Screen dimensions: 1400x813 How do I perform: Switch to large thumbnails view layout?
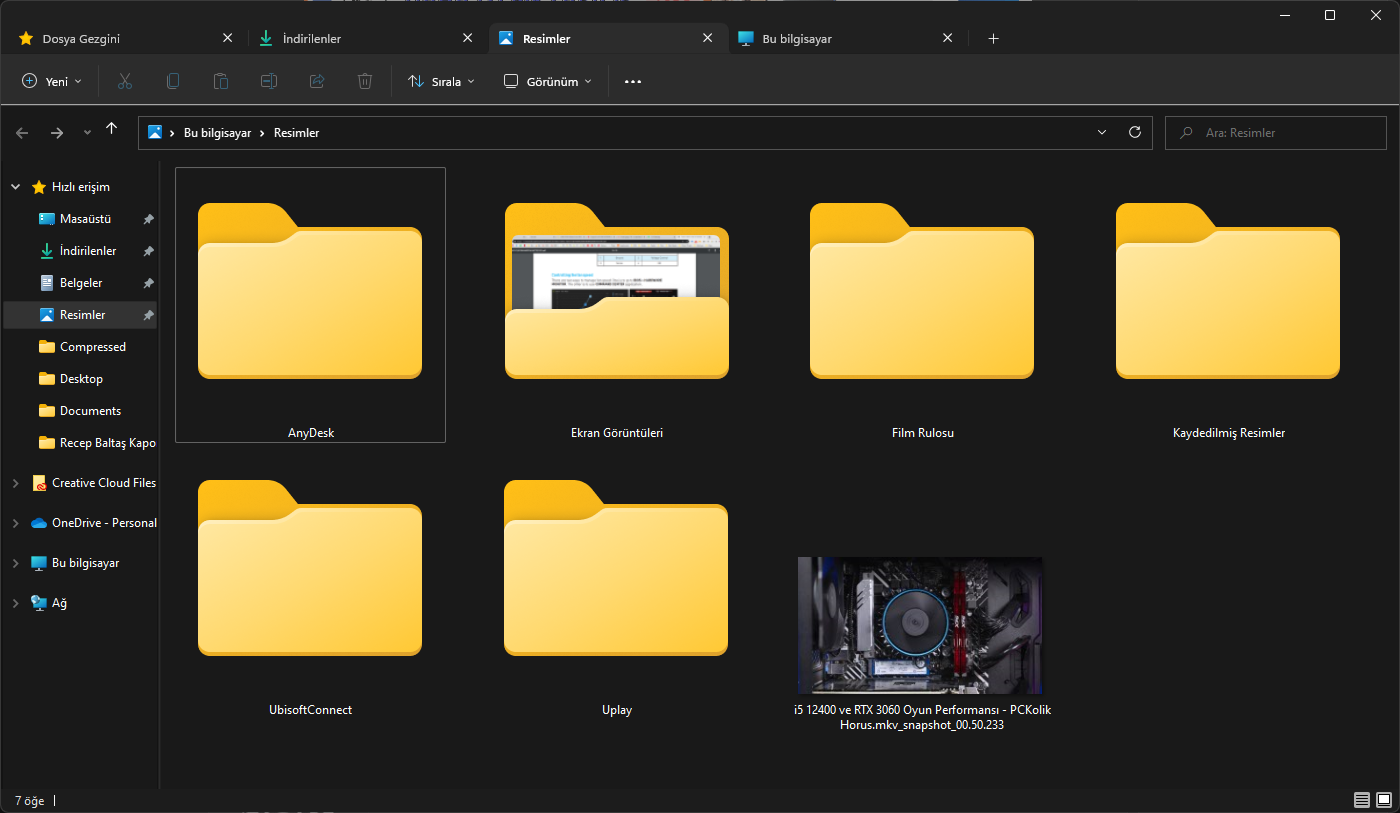click(1383, 800)
